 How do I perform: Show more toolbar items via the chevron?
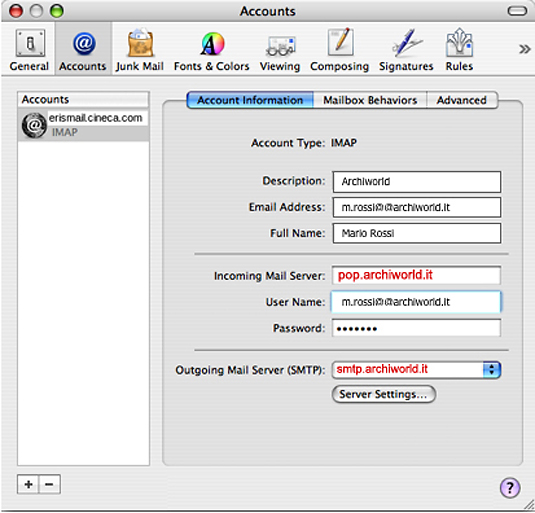[524, 49]
